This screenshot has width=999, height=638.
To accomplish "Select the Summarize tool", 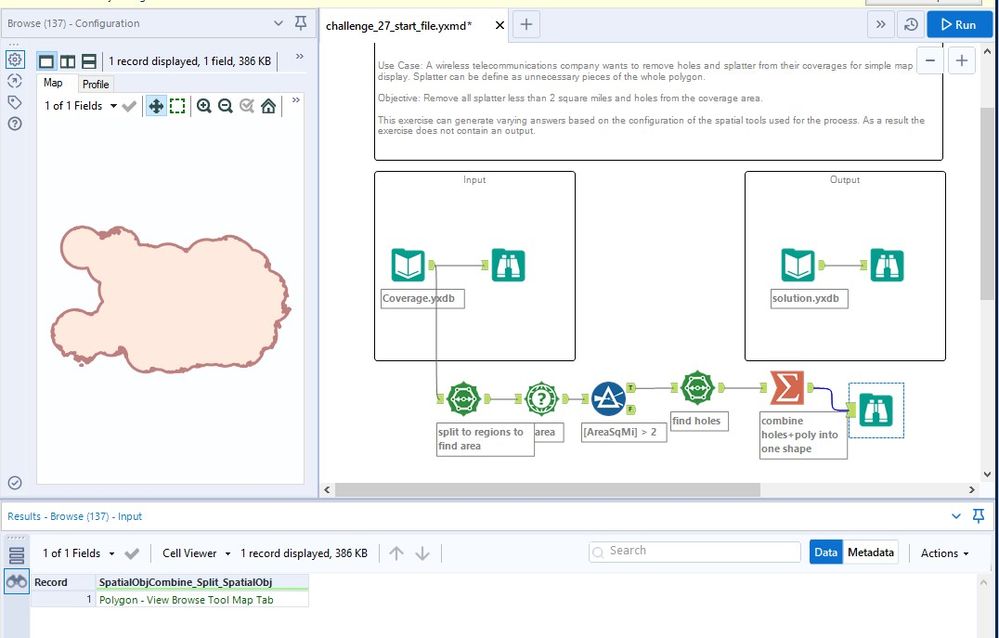I will point(787,388).
